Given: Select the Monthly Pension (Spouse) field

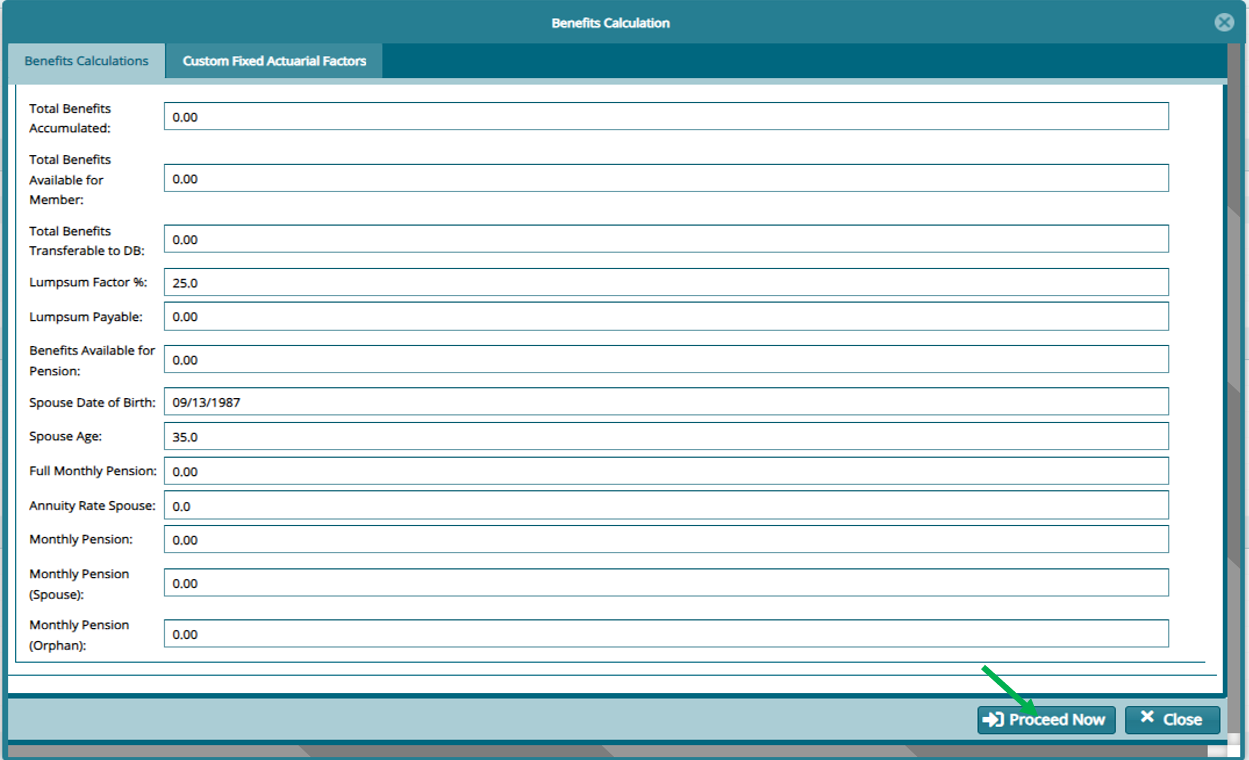Looking at the screenshot, I should tap(666, 583).
